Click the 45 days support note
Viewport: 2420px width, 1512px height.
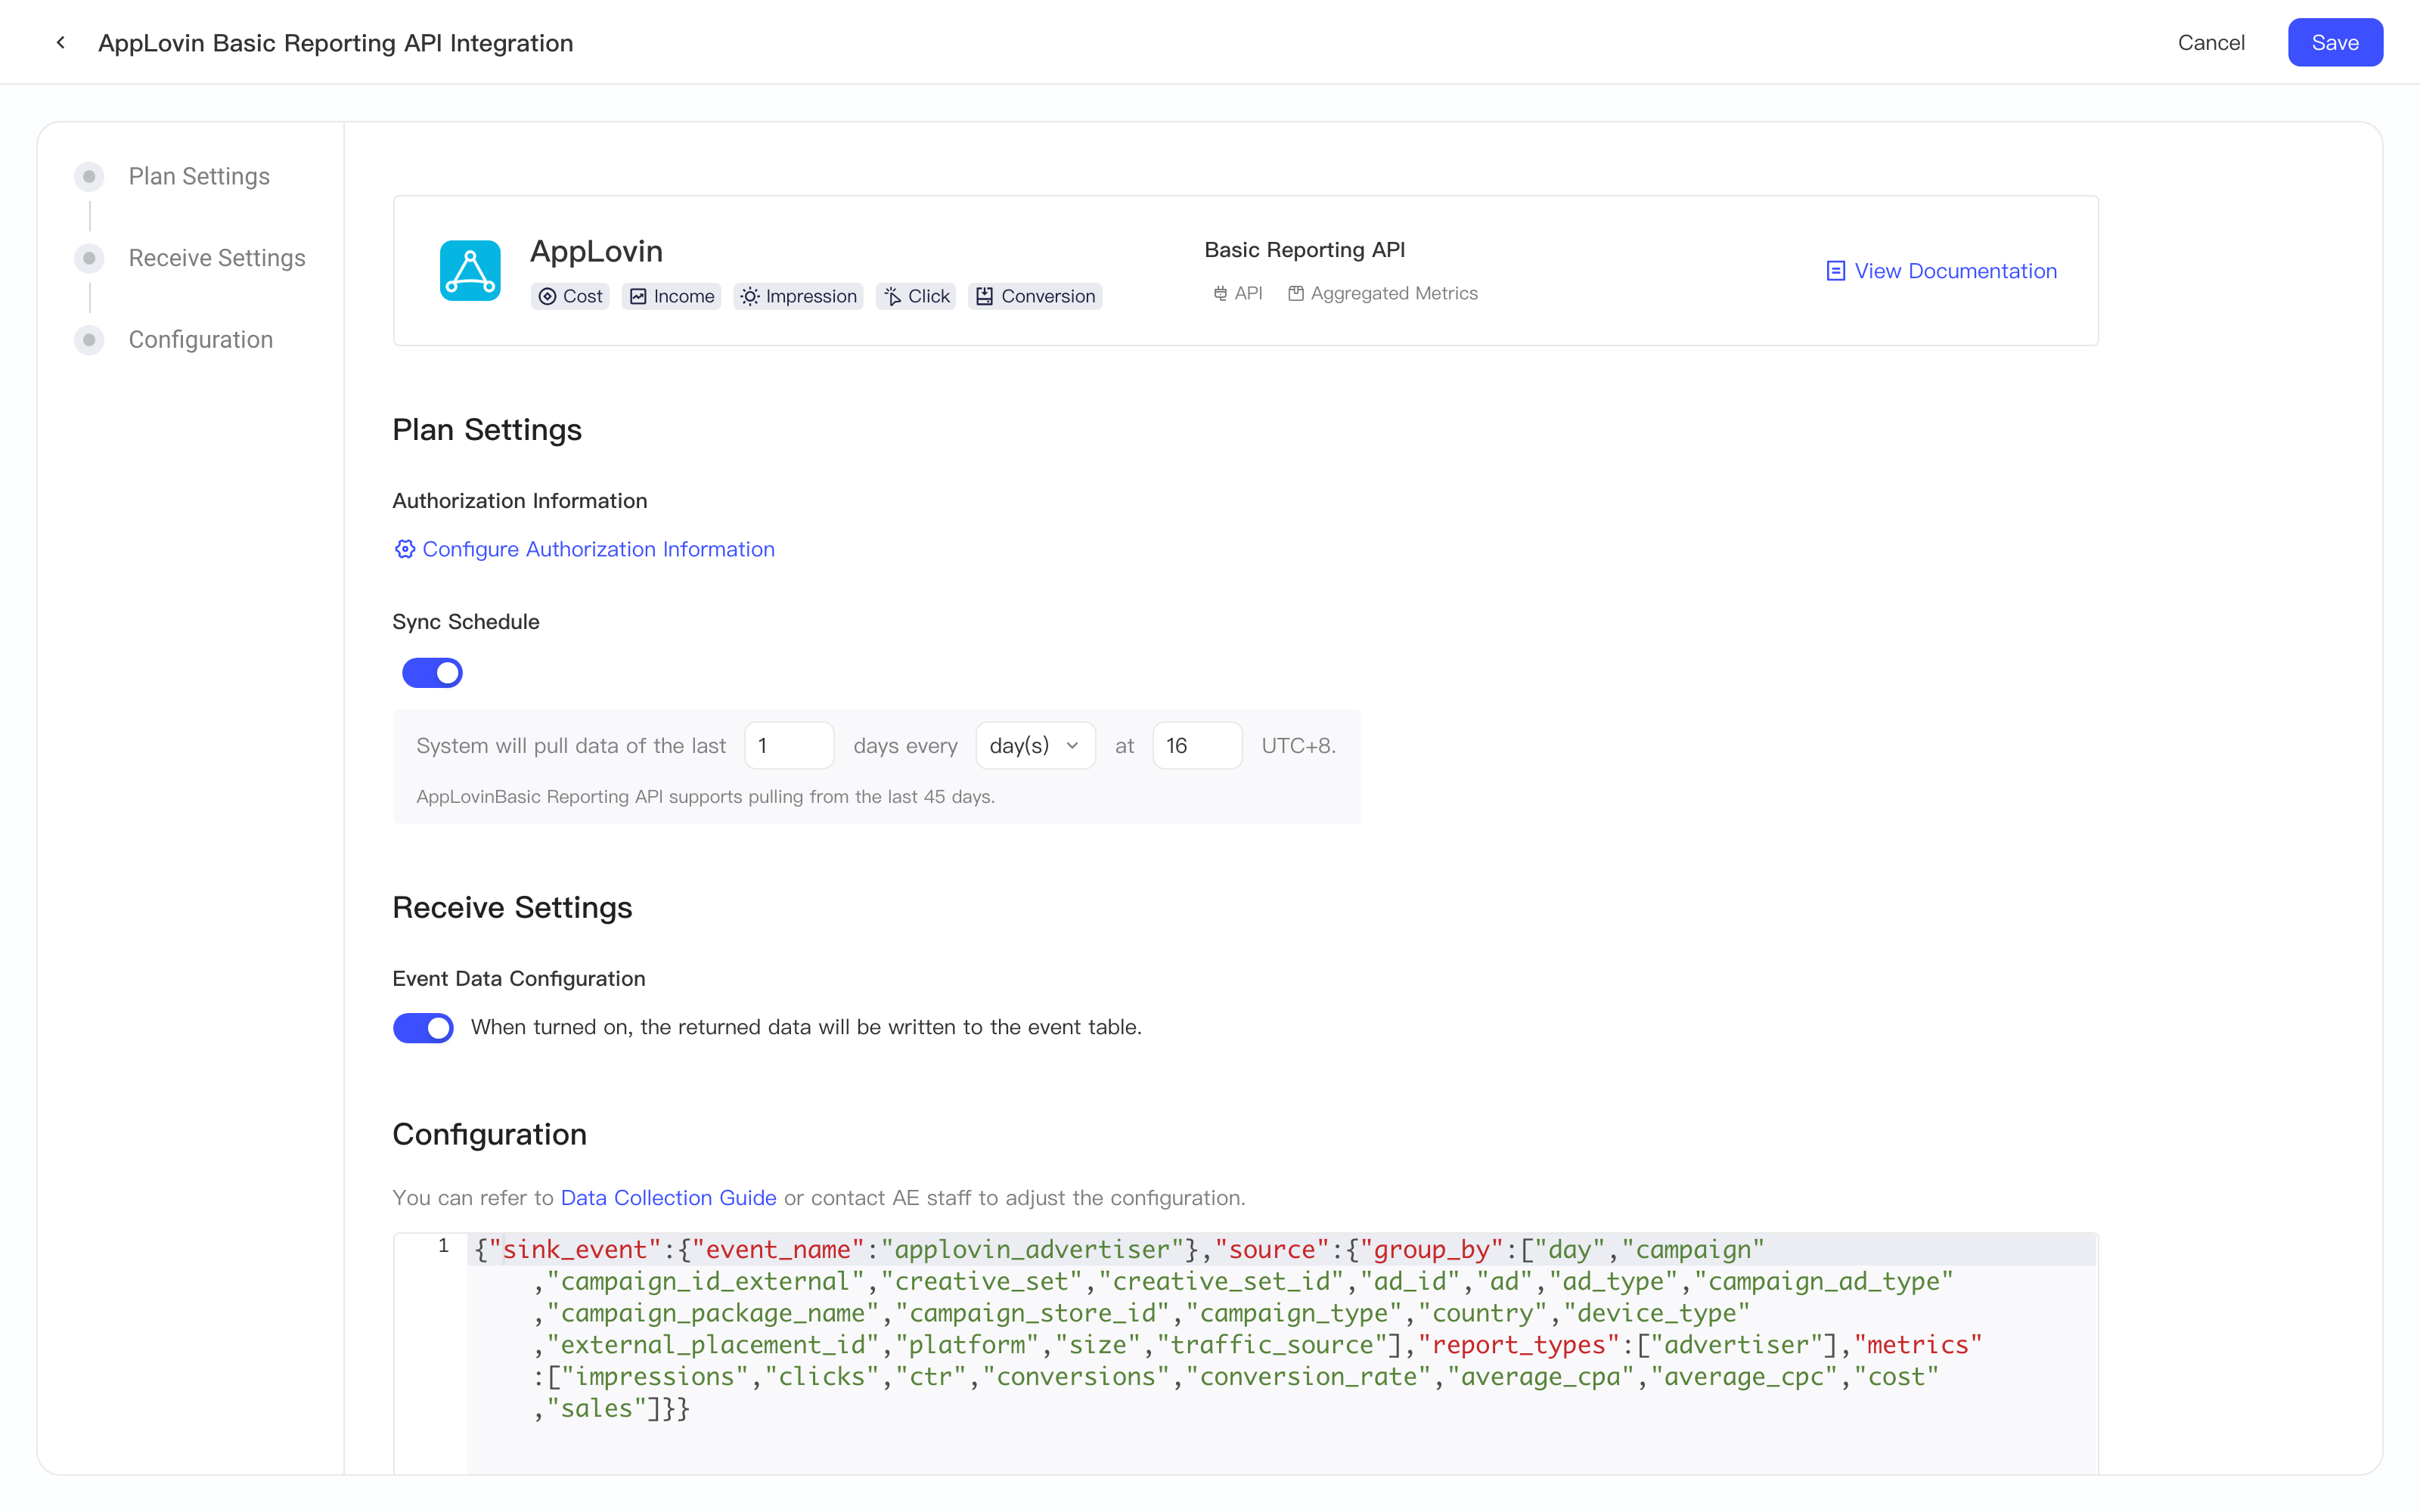pos(705,796)
